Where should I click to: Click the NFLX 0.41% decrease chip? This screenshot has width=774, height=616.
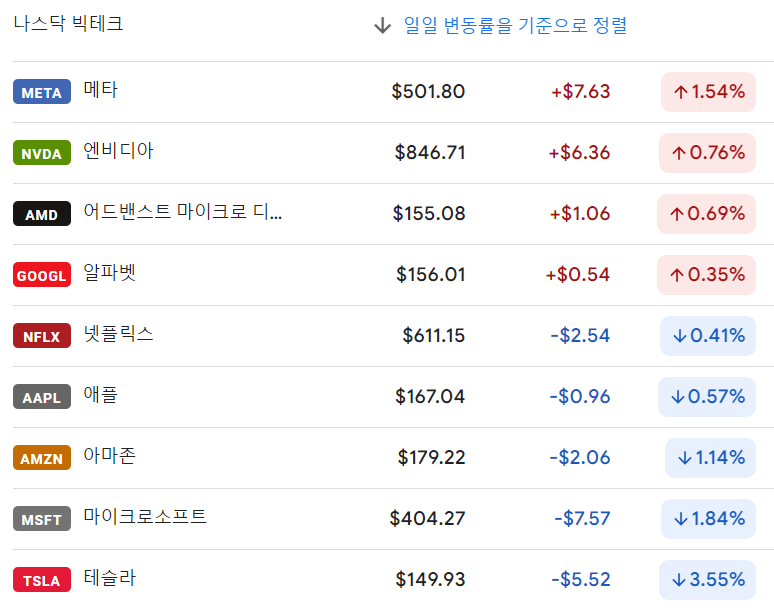[708, 336]
